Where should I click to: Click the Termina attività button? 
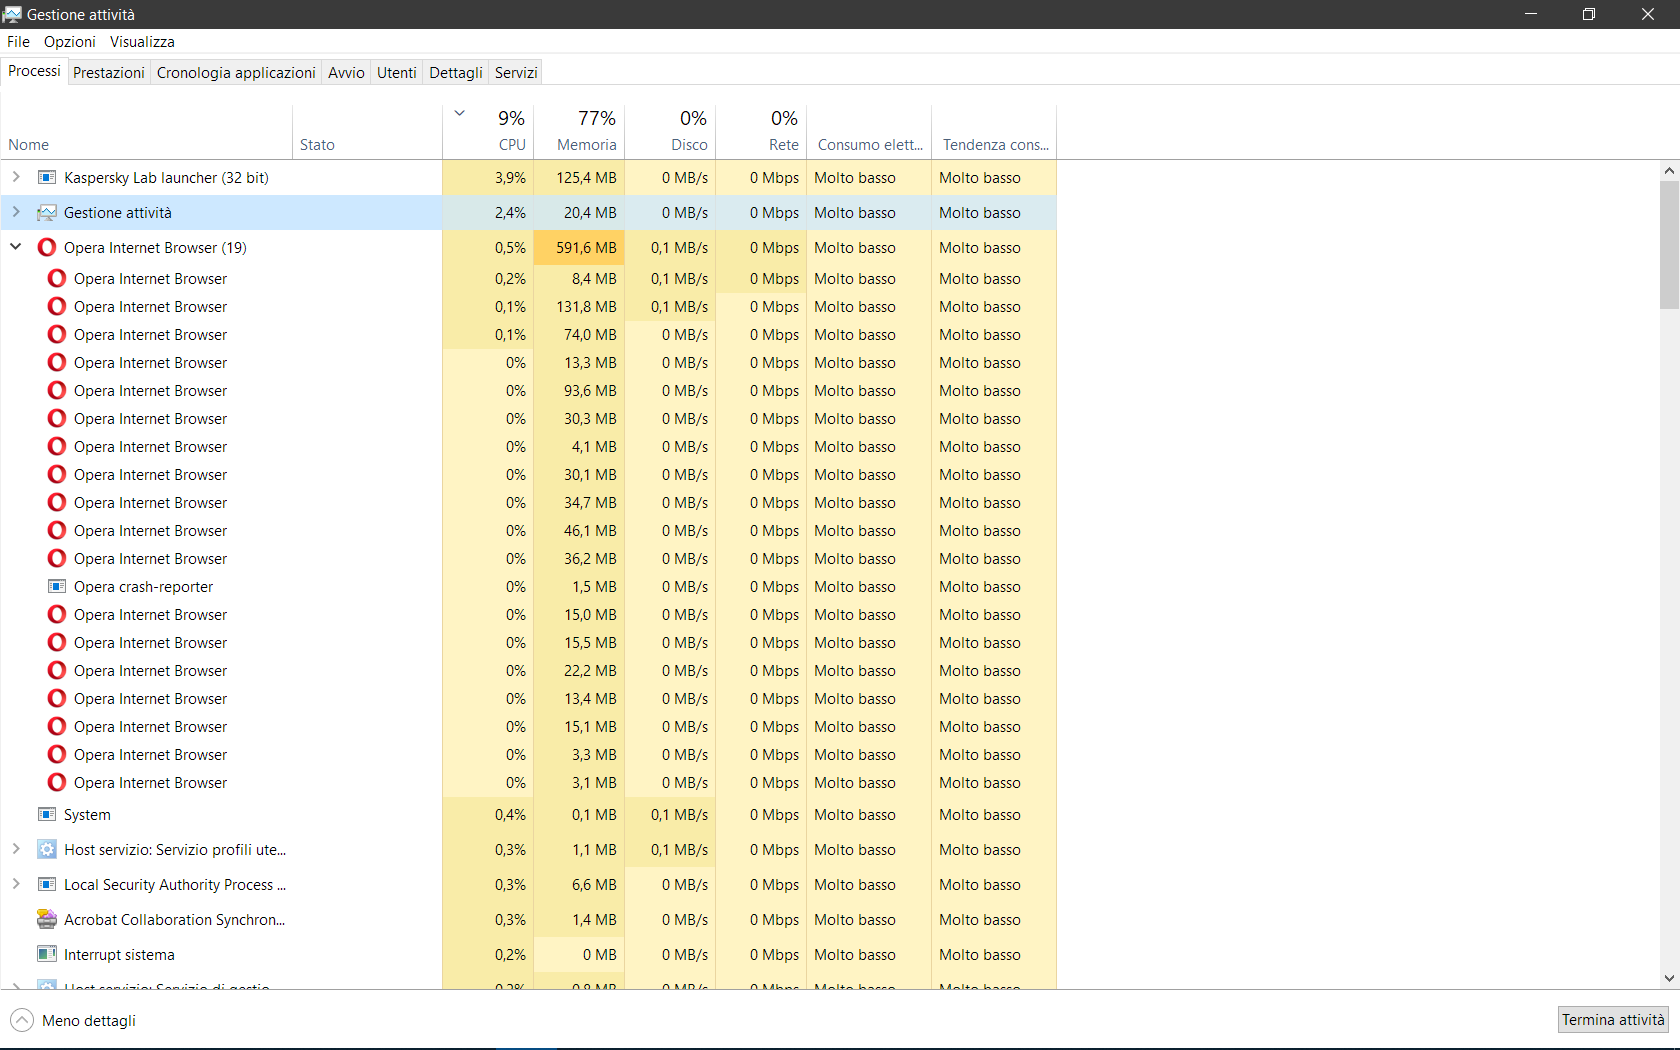click(1613, 1020)
